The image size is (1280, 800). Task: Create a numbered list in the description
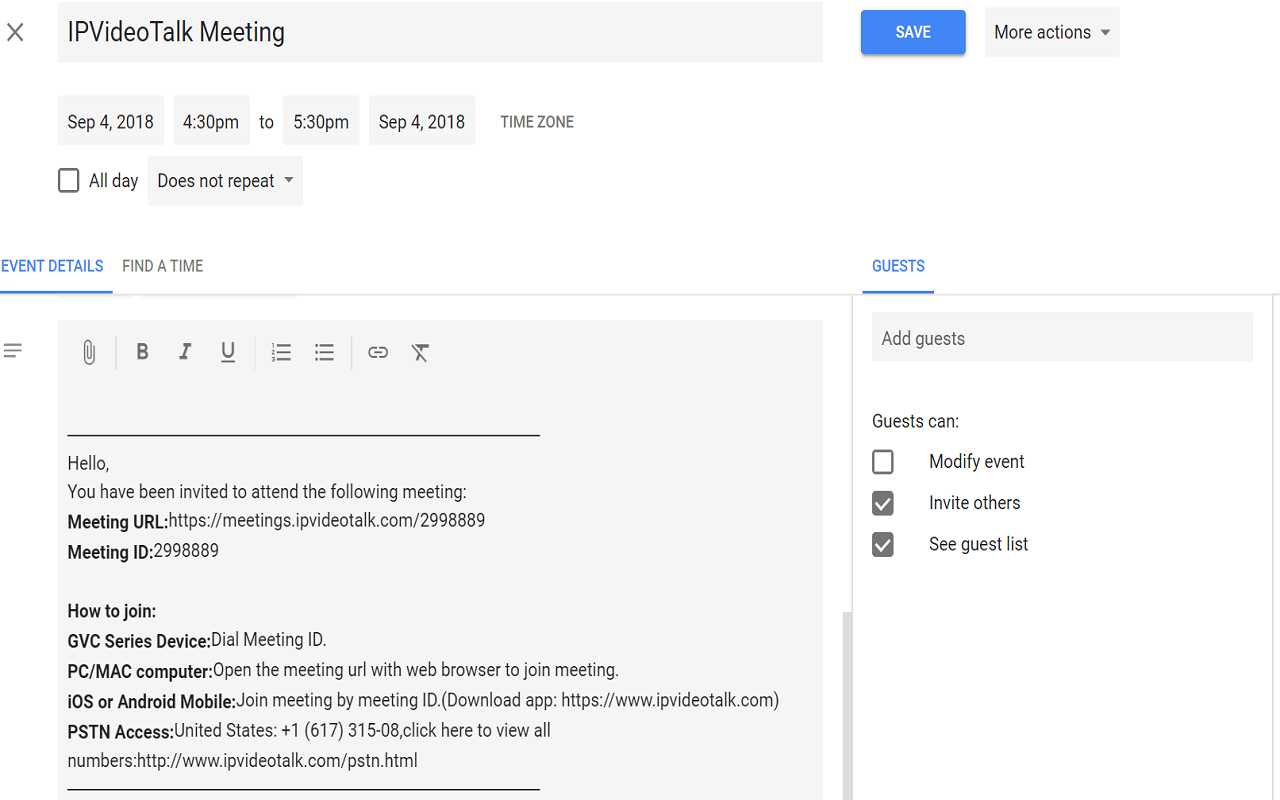281,352
